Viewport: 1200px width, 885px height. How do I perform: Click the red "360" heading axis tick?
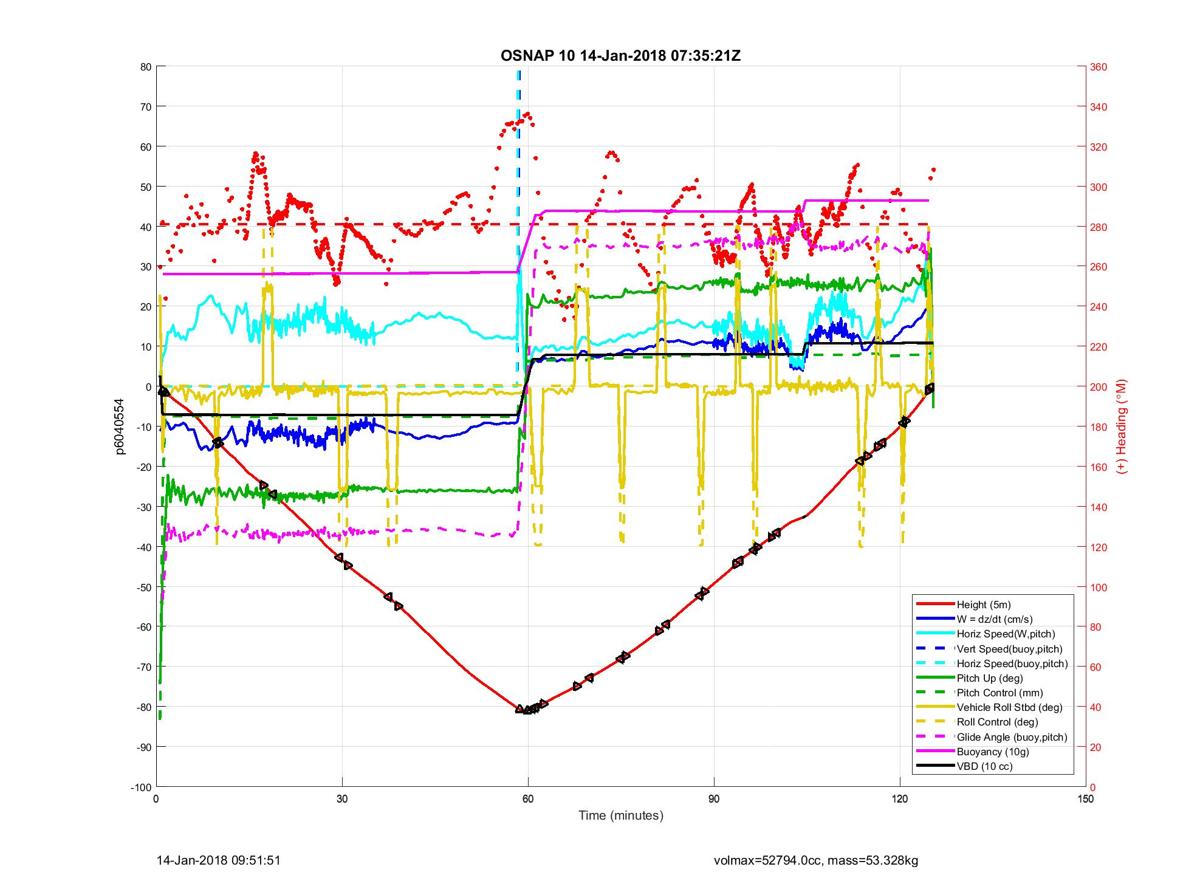[x=1100, y=67]
